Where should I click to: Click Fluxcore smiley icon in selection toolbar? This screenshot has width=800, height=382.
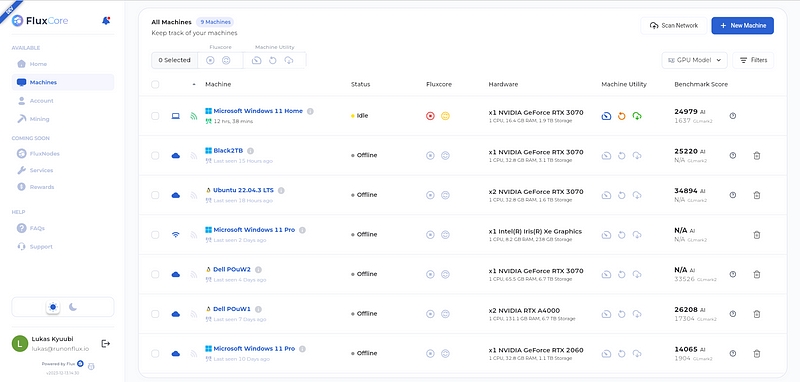226,60
